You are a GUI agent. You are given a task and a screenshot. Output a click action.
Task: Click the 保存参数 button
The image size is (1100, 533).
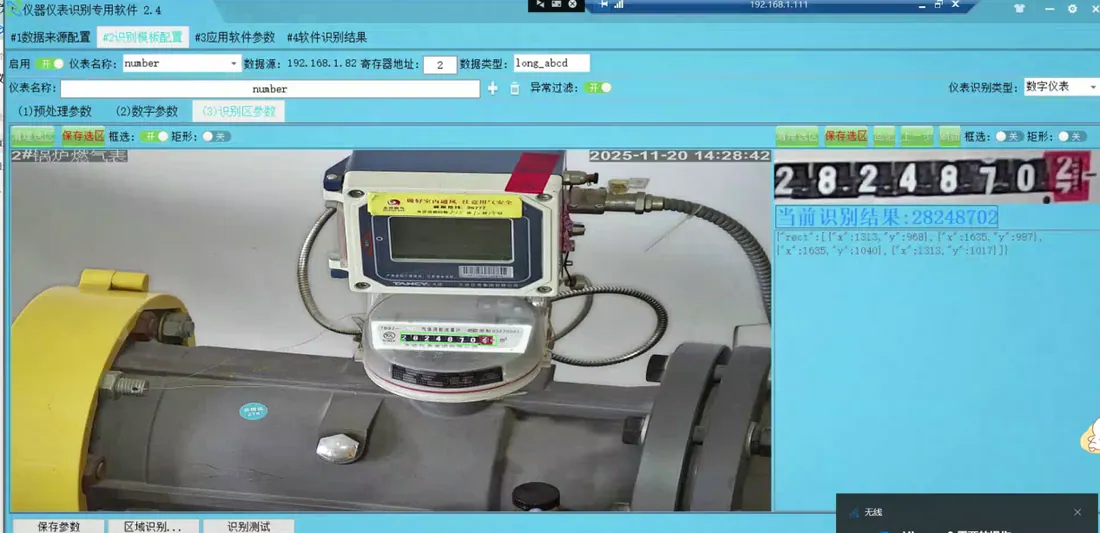click(59, 526)
